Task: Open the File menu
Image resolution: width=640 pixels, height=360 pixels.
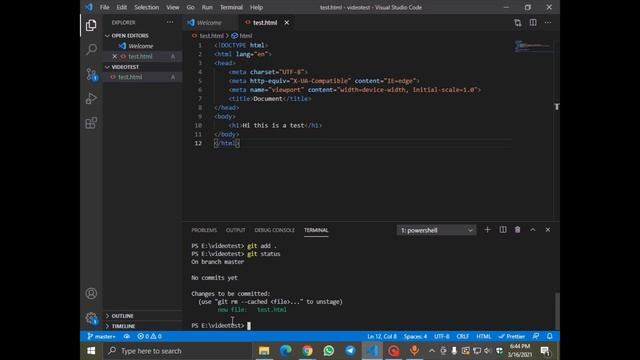Action: coord(104,7)
